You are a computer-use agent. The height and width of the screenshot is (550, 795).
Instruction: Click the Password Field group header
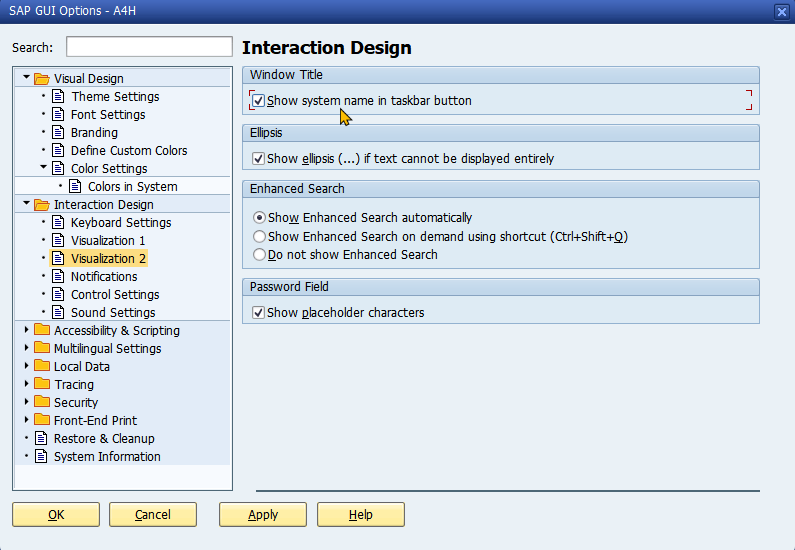(x=500, y=287)
